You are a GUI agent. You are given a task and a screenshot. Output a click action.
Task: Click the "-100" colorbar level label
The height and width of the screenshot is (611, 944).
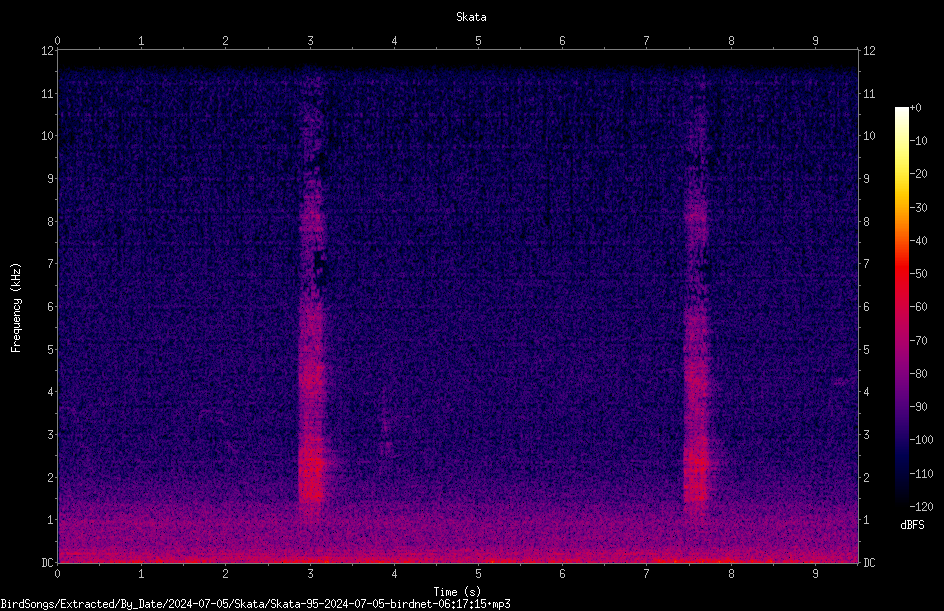point(922,440)
